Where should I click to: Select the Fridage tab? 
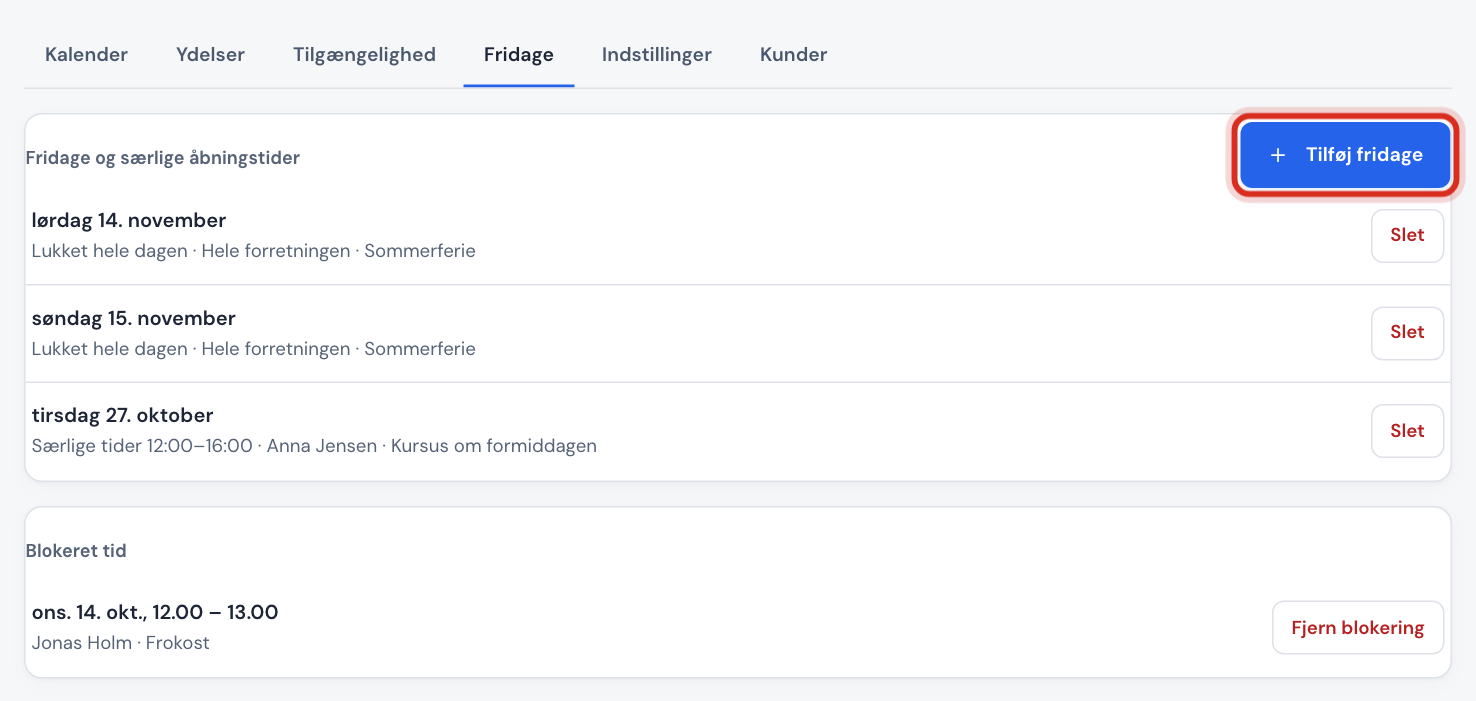(x=519, y=55)
